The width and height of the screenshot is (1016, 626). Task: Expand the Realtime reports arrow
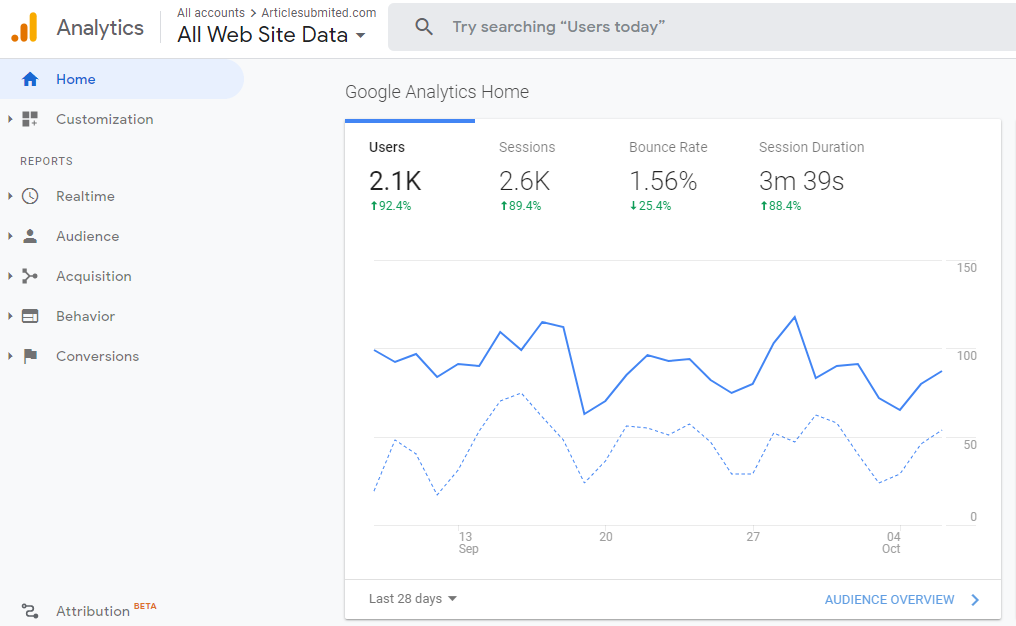tap(10, 196)
